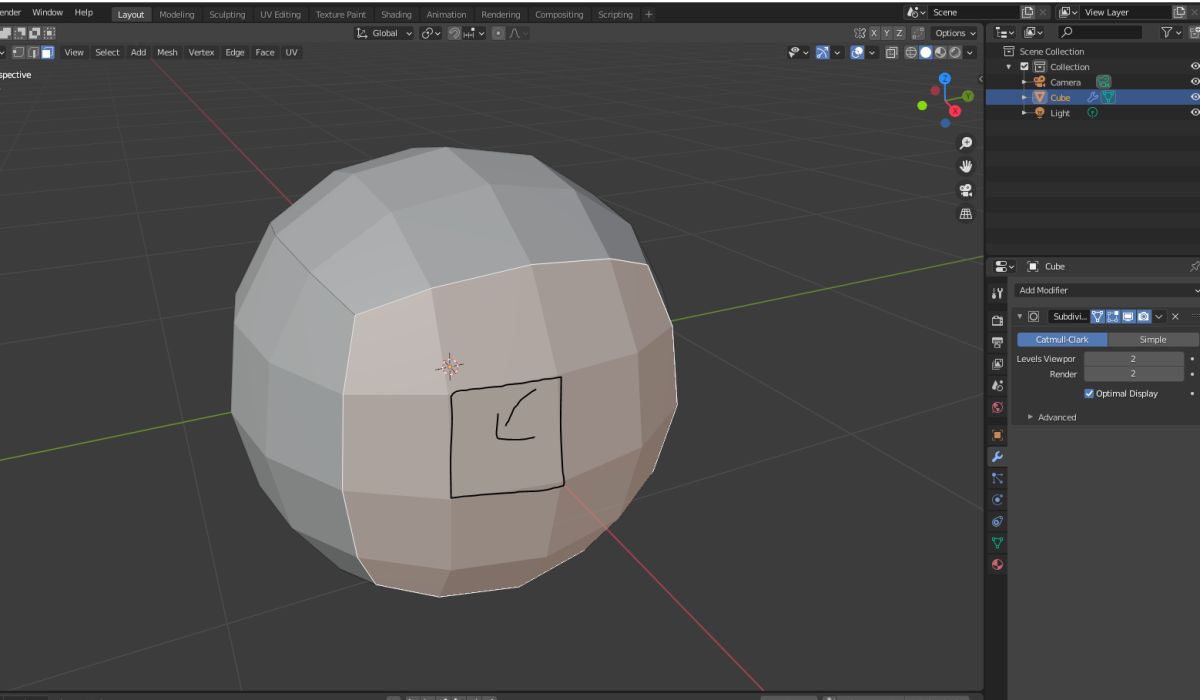Hide Light with its eye icon
This screenshot has height=700, width=1200.
click(x=1194, y=113)
